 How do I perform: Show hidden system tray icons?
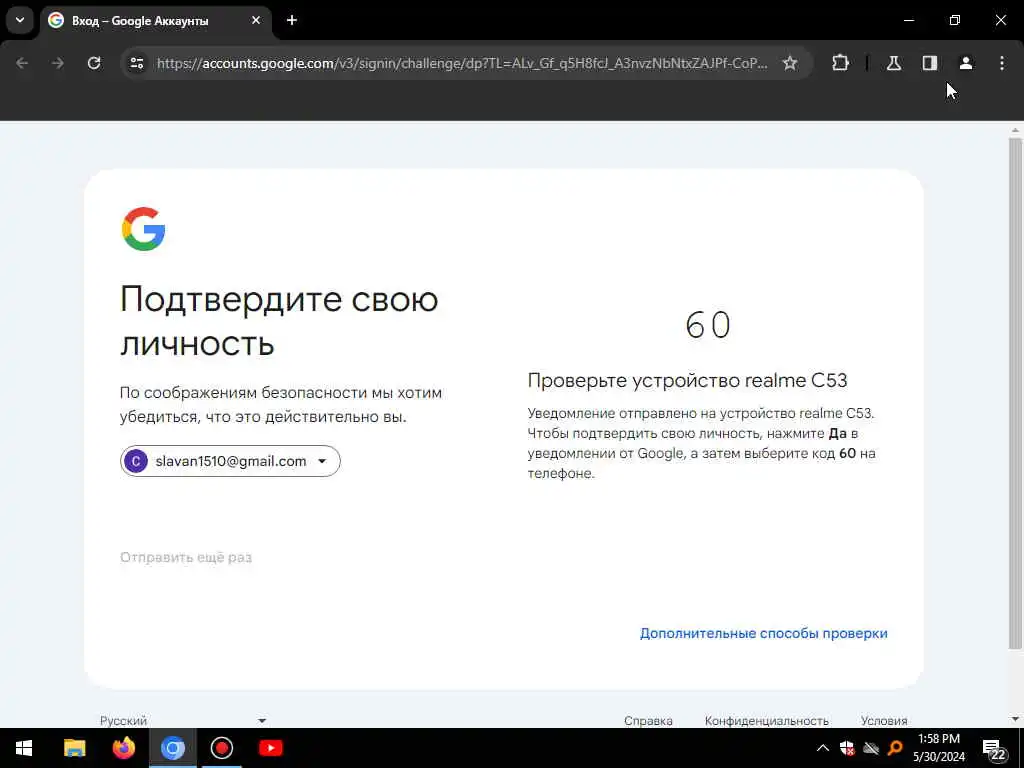(x=823, y=748)
